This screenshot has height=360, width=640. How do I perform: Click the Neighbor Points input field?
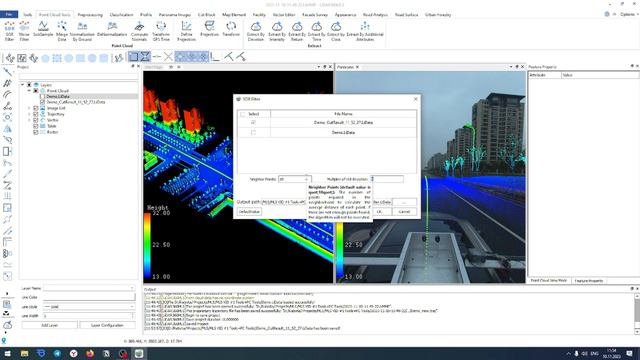tap(295, 179)
